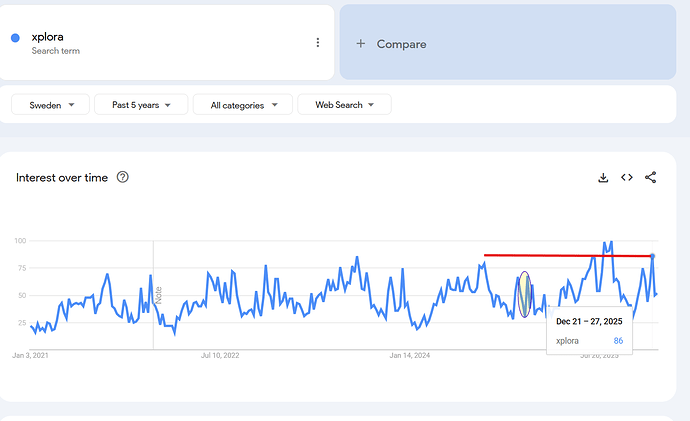The width and height of the screenshot is (690, 421).
Task: Open the Sweden region dropdown
Action: point(50,105)
